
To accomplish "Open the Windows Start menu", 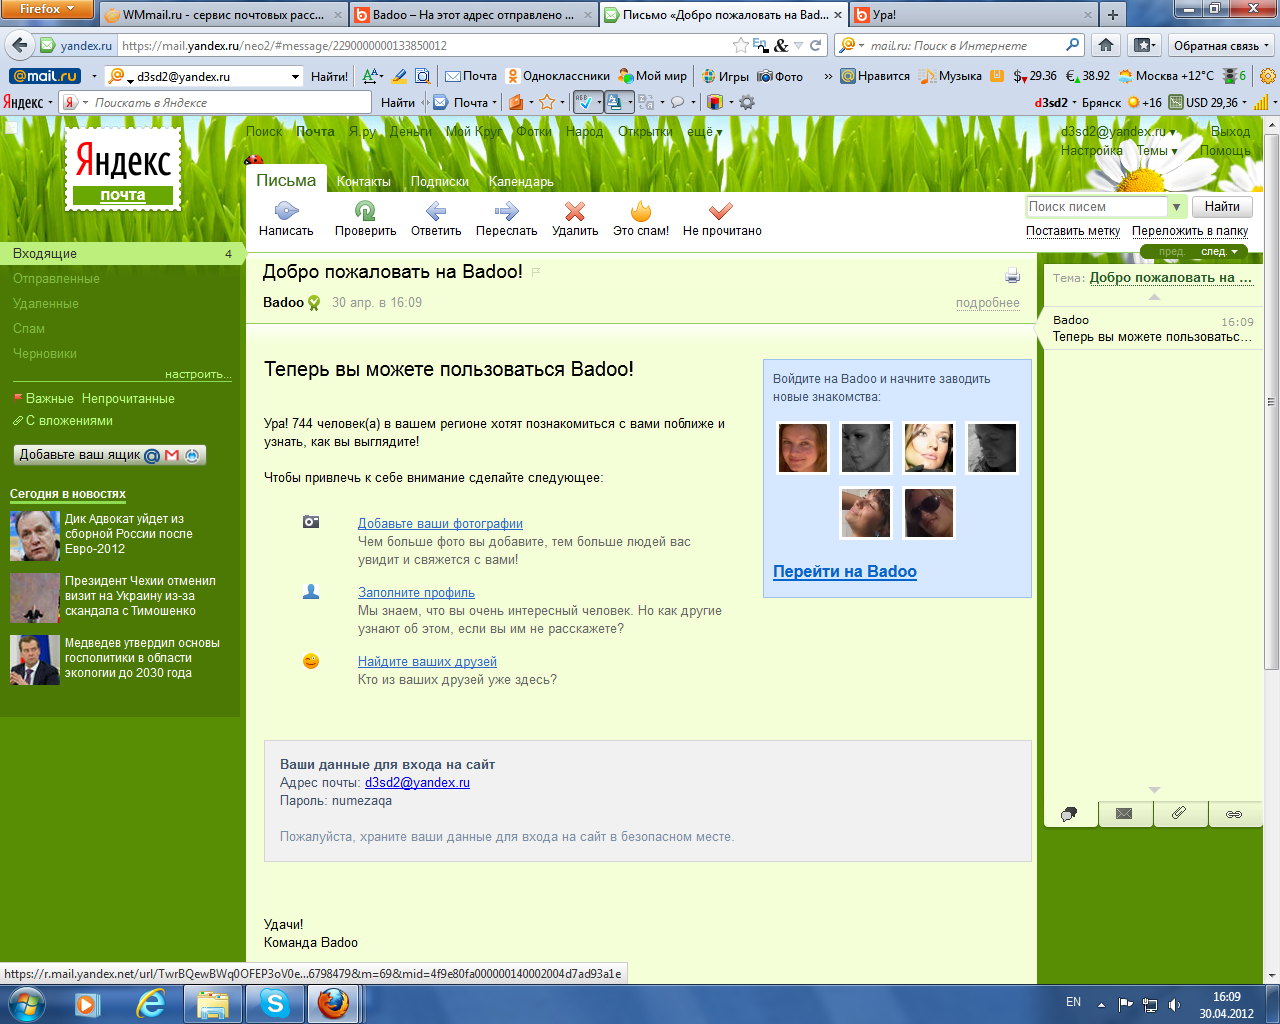I will (x=26, y=1003).
